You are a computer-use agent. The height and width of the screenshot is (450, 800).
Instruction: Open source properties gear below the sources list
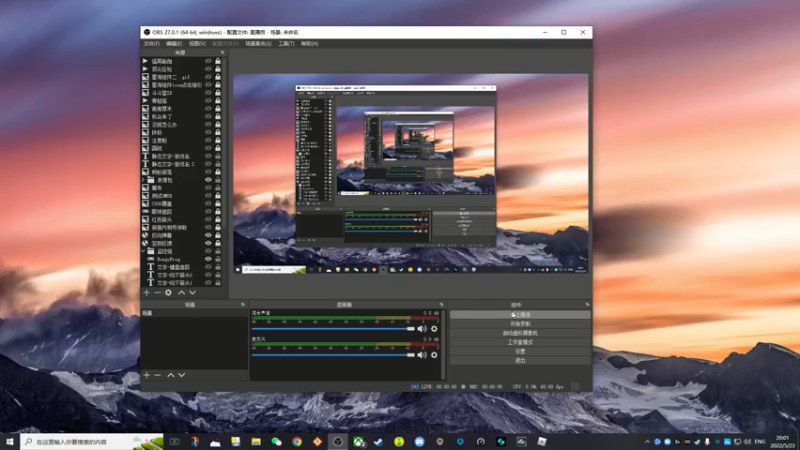click(x=168, y=293)
